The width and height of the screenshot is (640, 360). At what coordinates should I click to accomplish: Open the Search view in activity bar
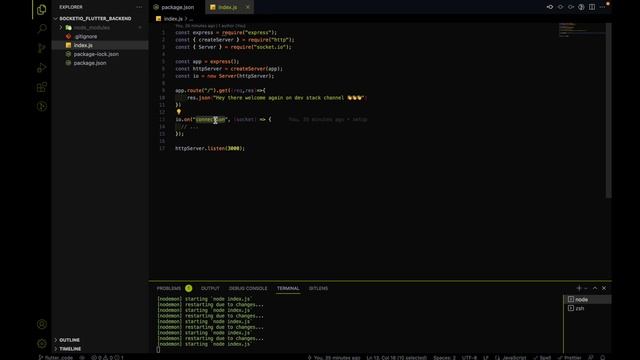[x=41, y=29]
